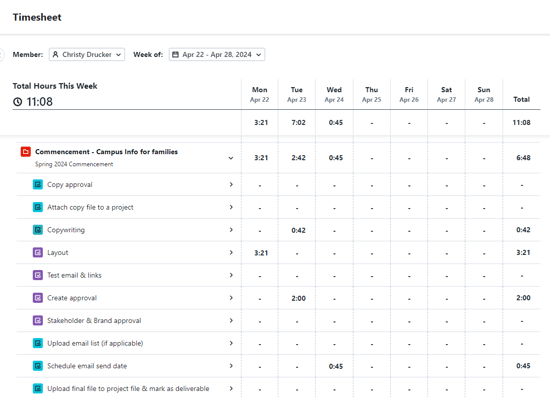
Task: Collapse the Commencement project row chevron
Action: coord(231,158)
